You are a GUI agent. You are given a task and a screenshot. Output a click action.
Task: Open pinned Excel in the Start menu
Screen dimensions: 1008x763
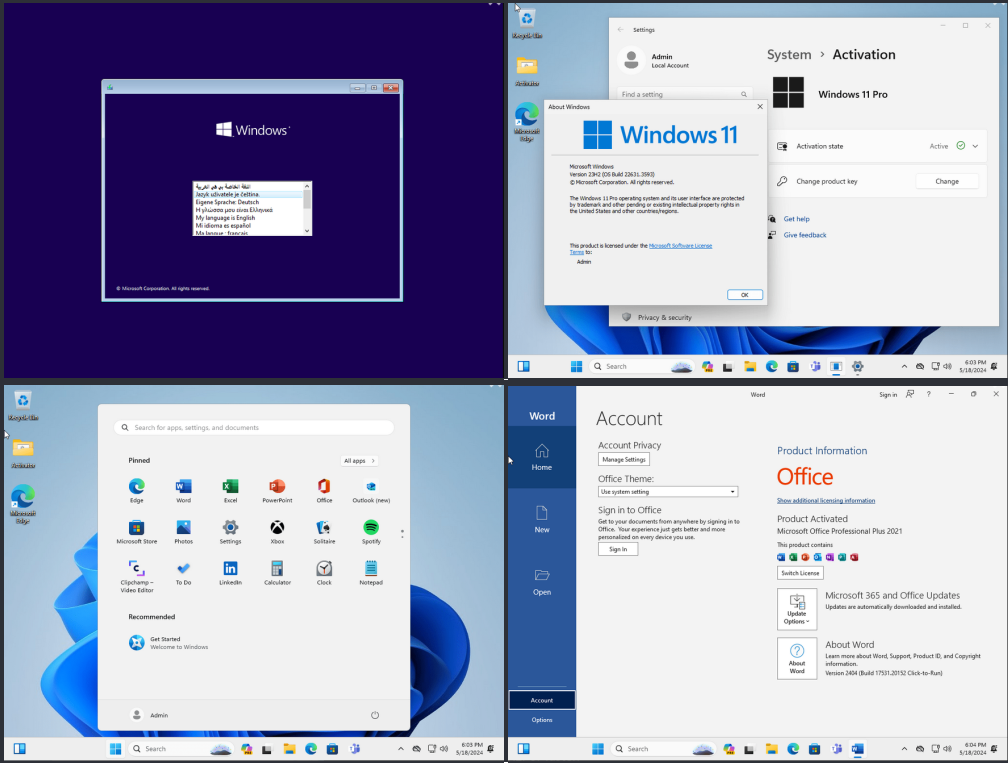[230, 490]
